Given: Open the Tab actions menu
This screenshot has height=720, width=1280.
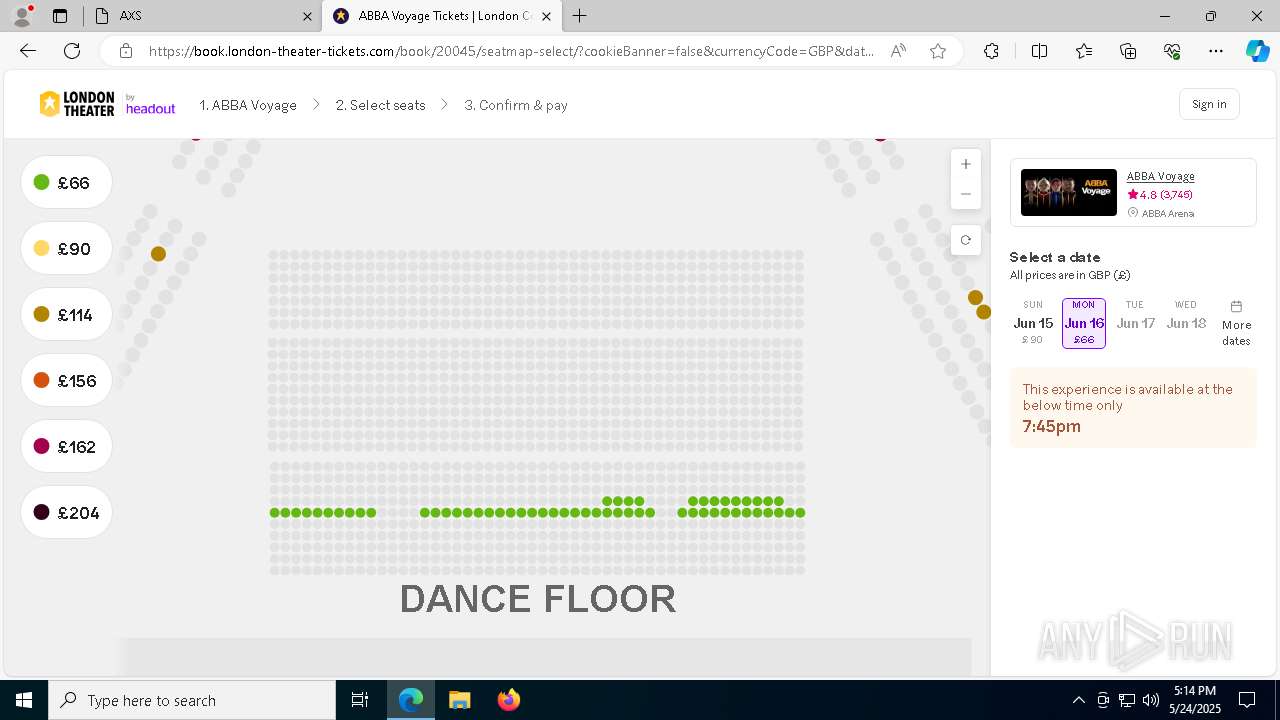Looking at the screenshot, I should click(x=60, y=16).
